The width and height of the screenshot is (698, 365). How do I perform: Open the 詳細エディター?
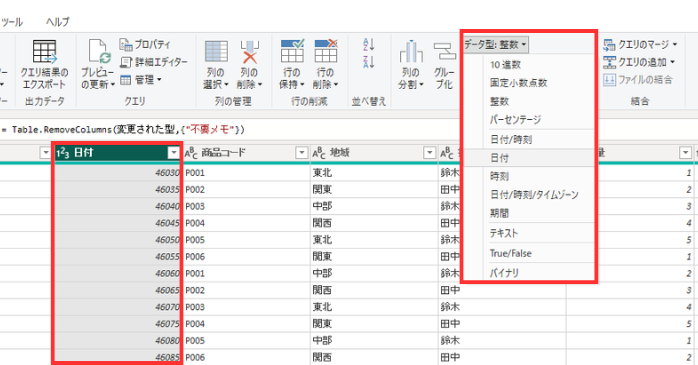pos(154,62)
